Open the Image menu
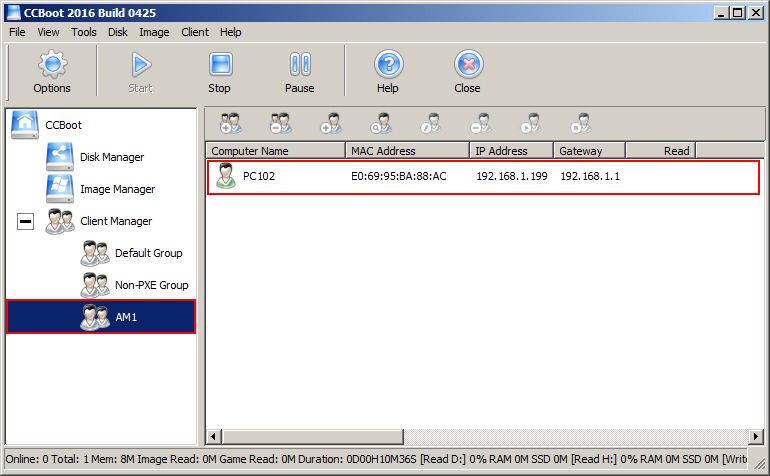 coord(154,32)
